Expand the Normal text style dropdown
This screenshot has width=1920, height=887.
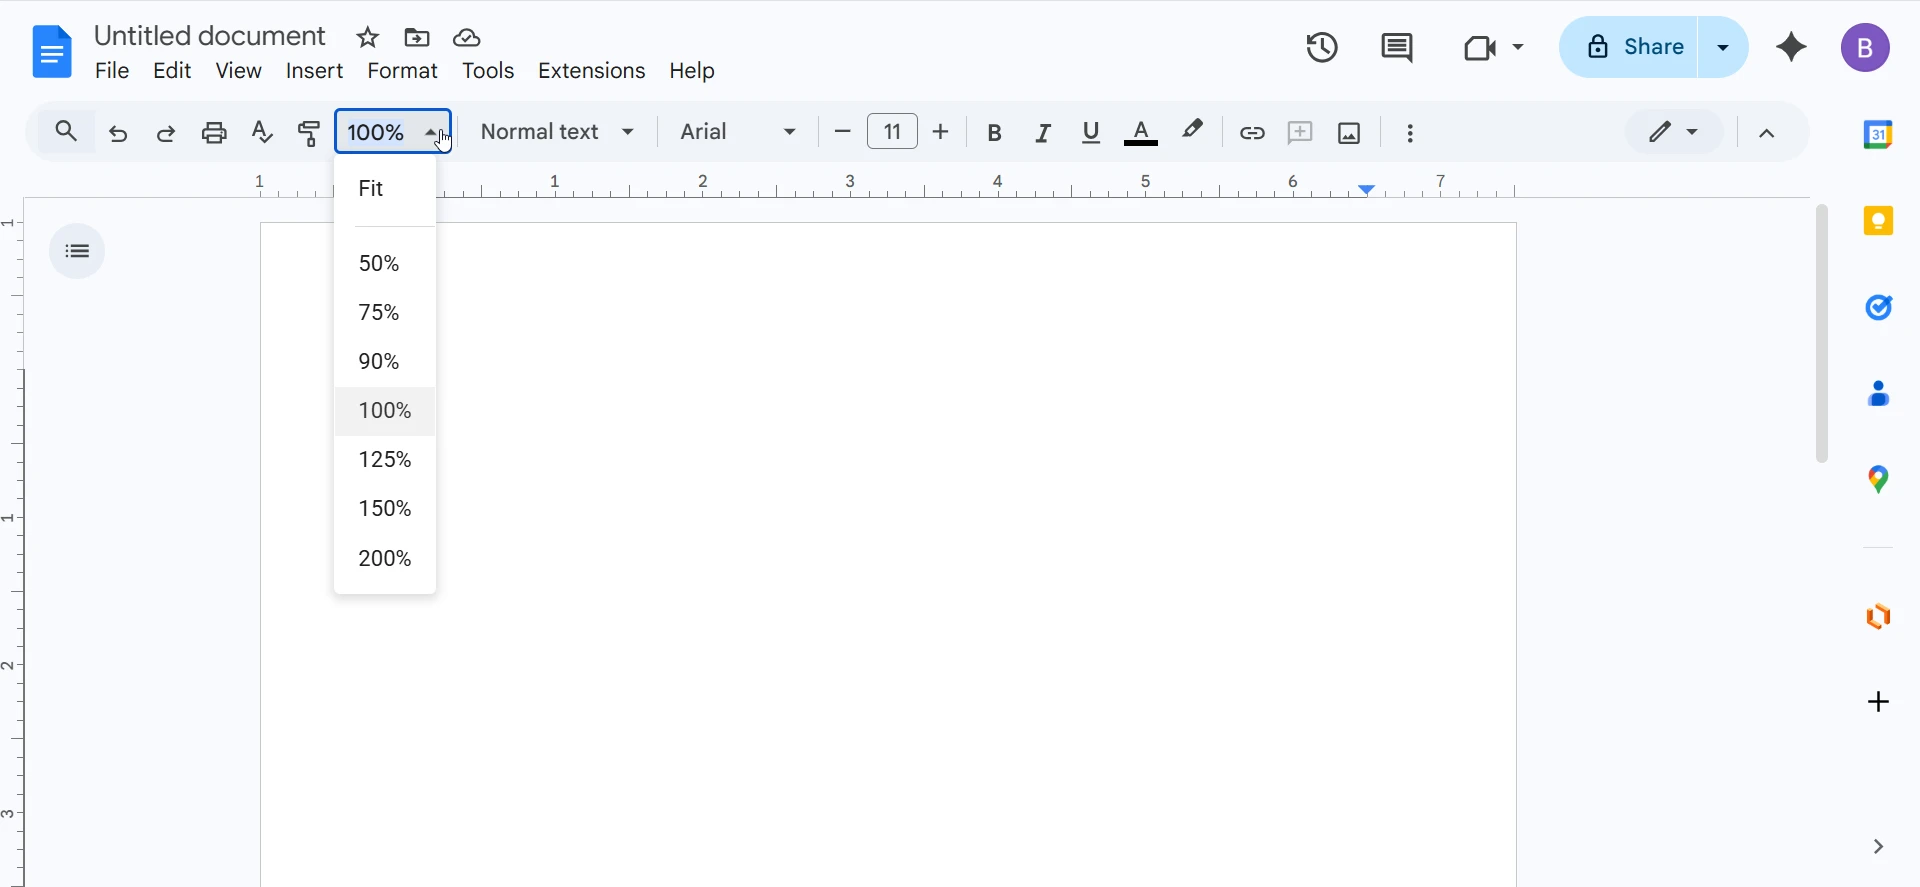tap(558, 132)
